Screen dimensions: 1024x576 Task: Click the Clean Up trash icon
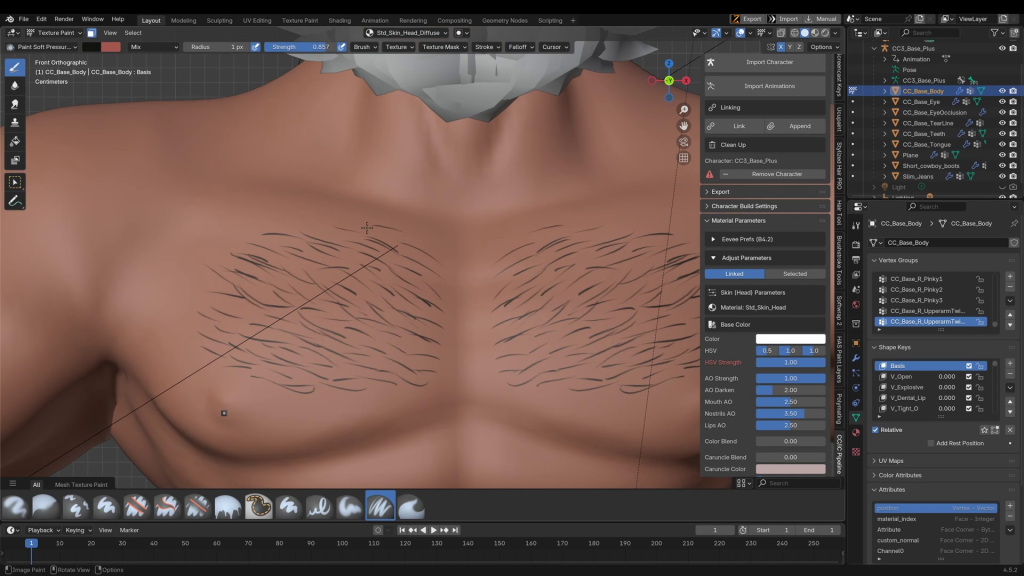click(712, 145)
